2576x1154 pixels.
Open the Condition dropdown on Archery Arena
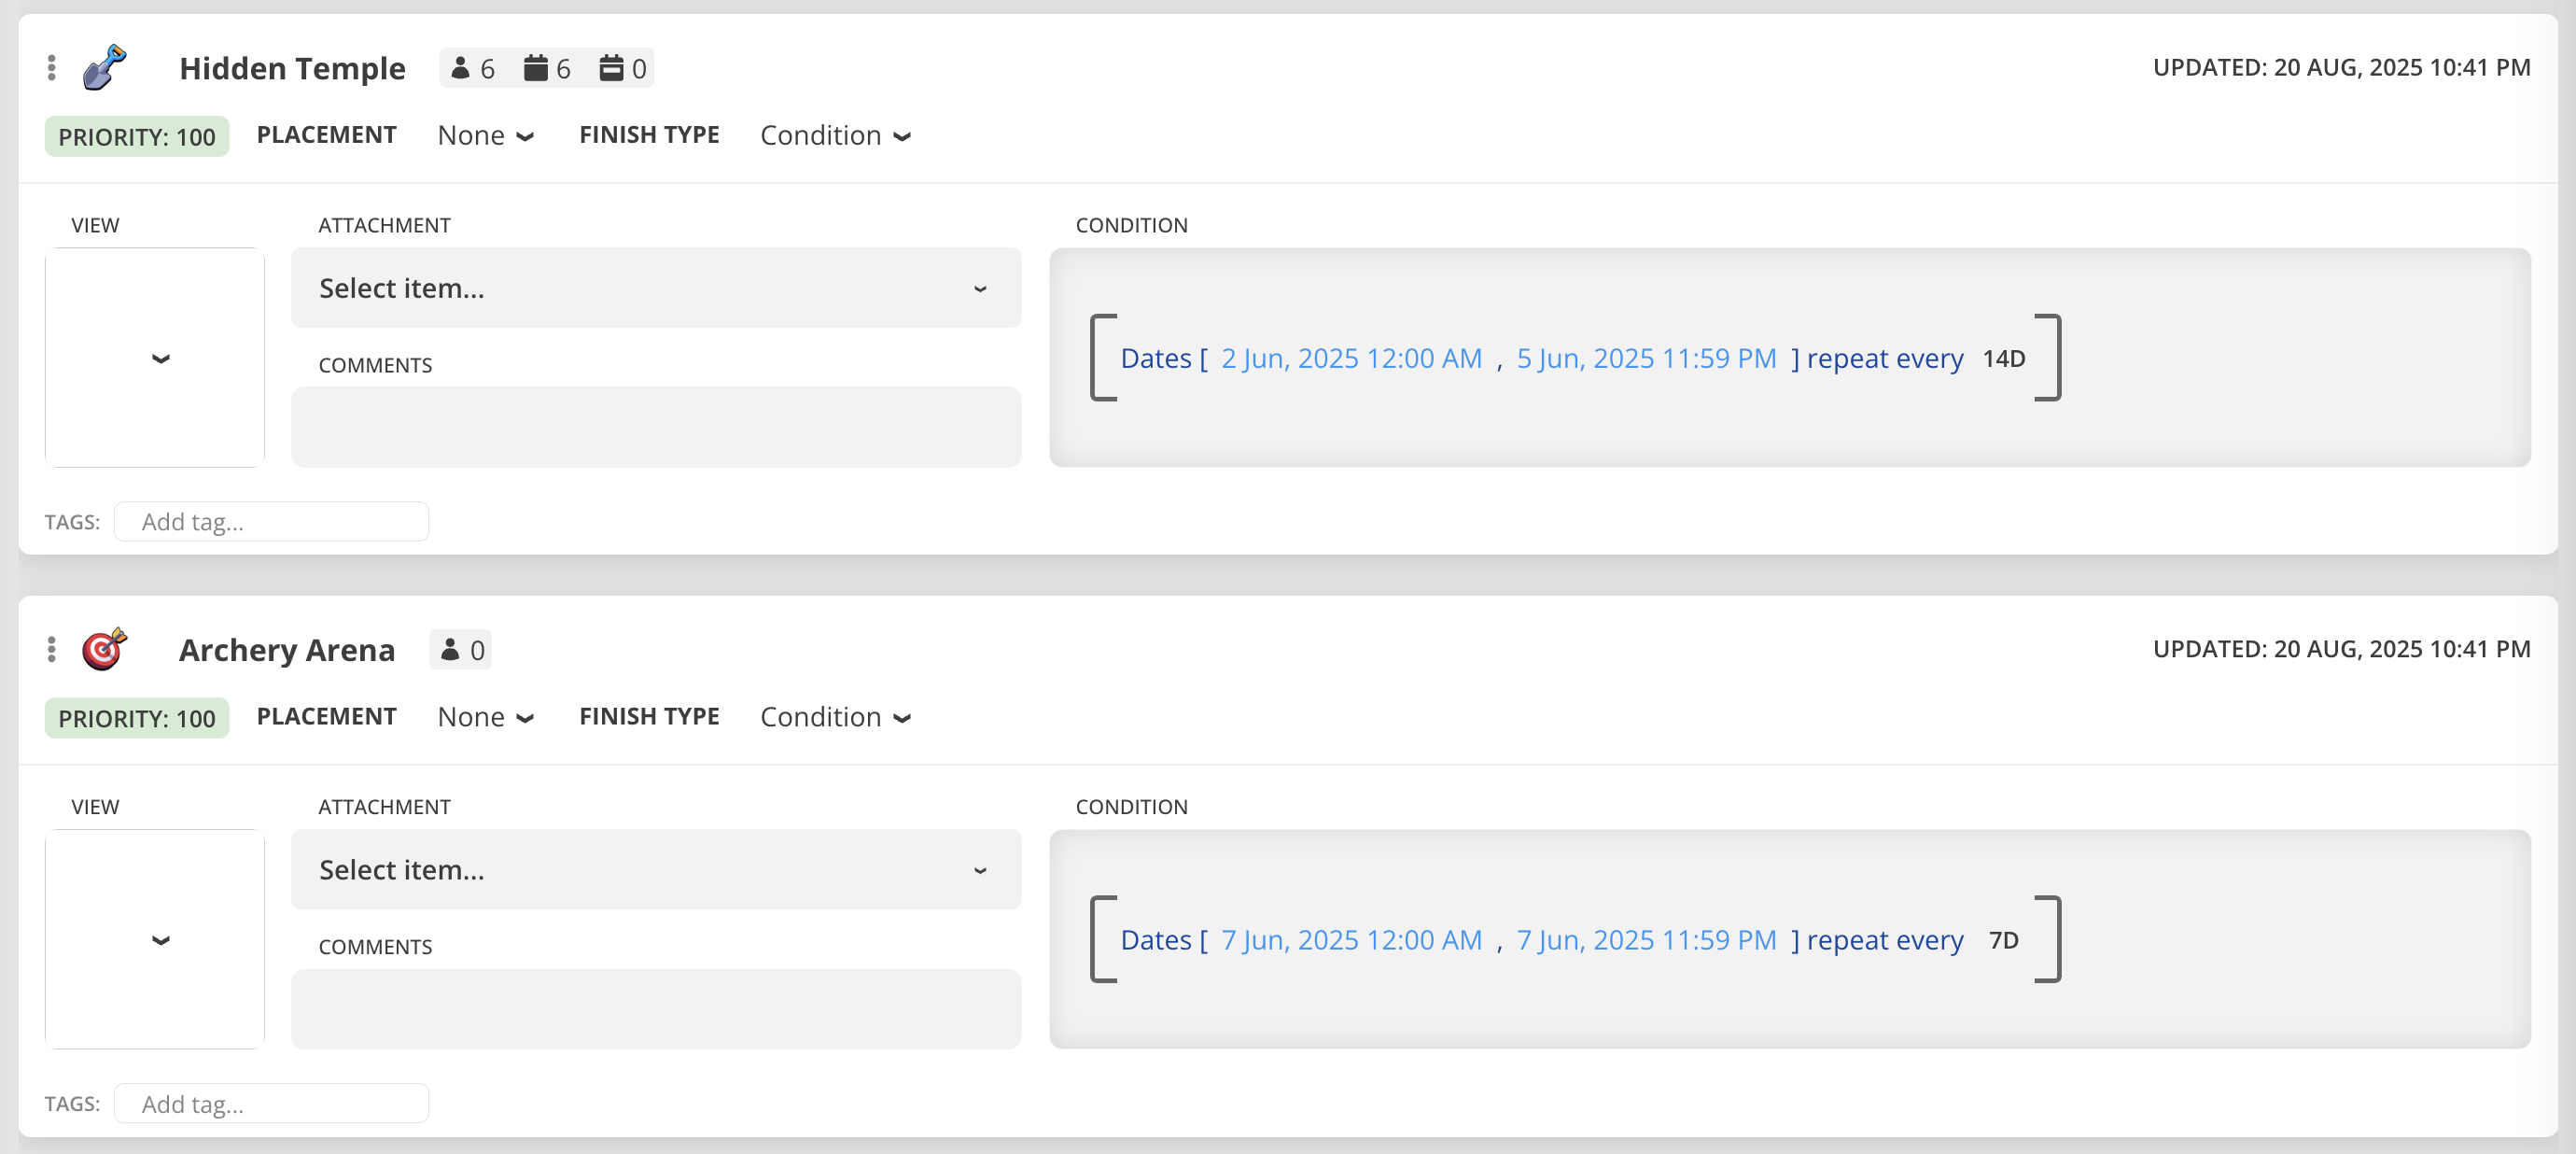coord(835,716)
